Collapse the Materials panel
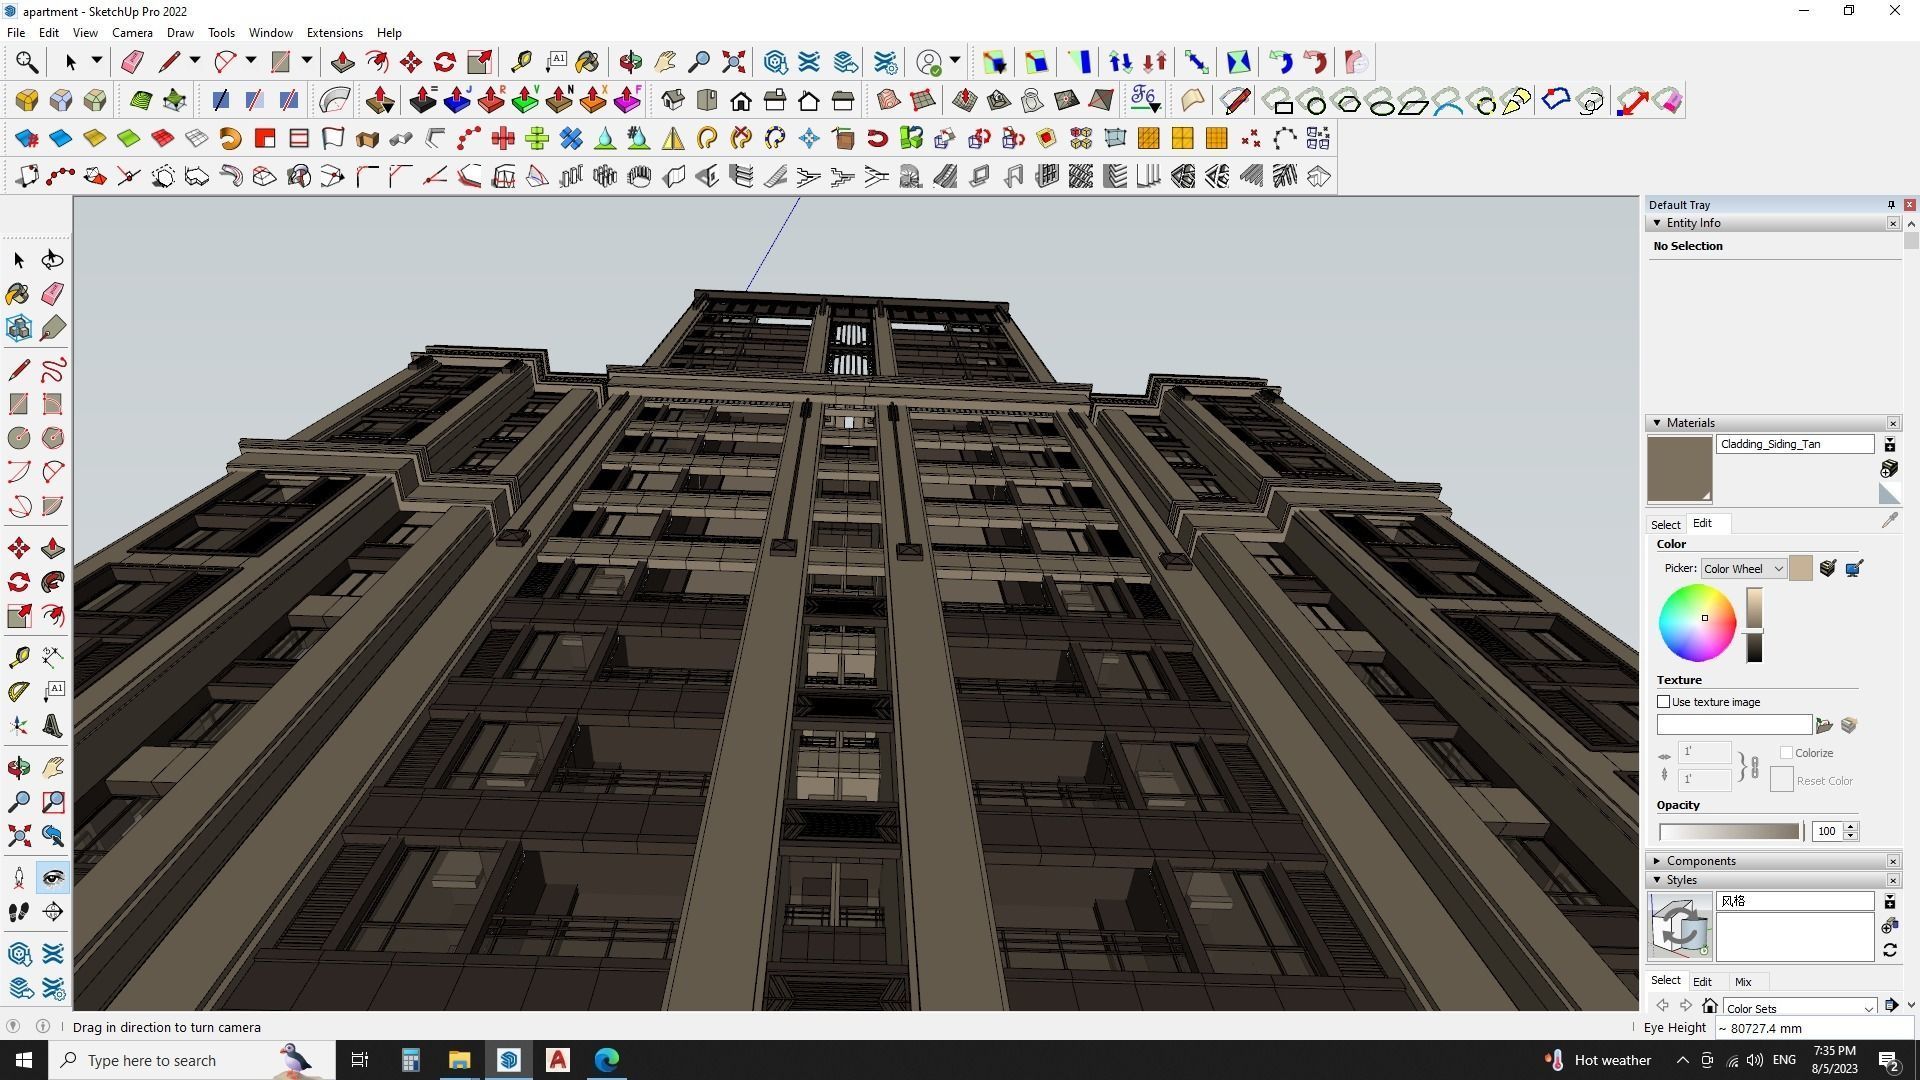This screenshot has width=1920, height=1080. point(1657,423)
